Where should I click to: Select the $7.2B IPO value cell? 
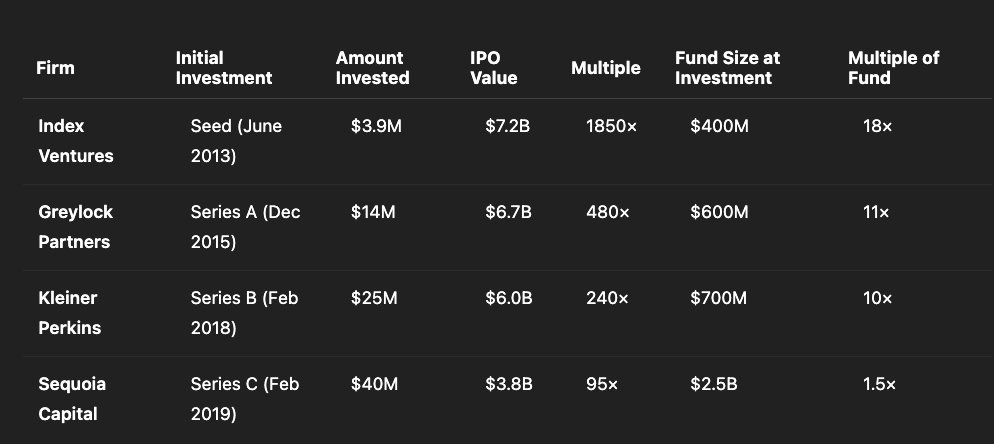tap(507, 127)
